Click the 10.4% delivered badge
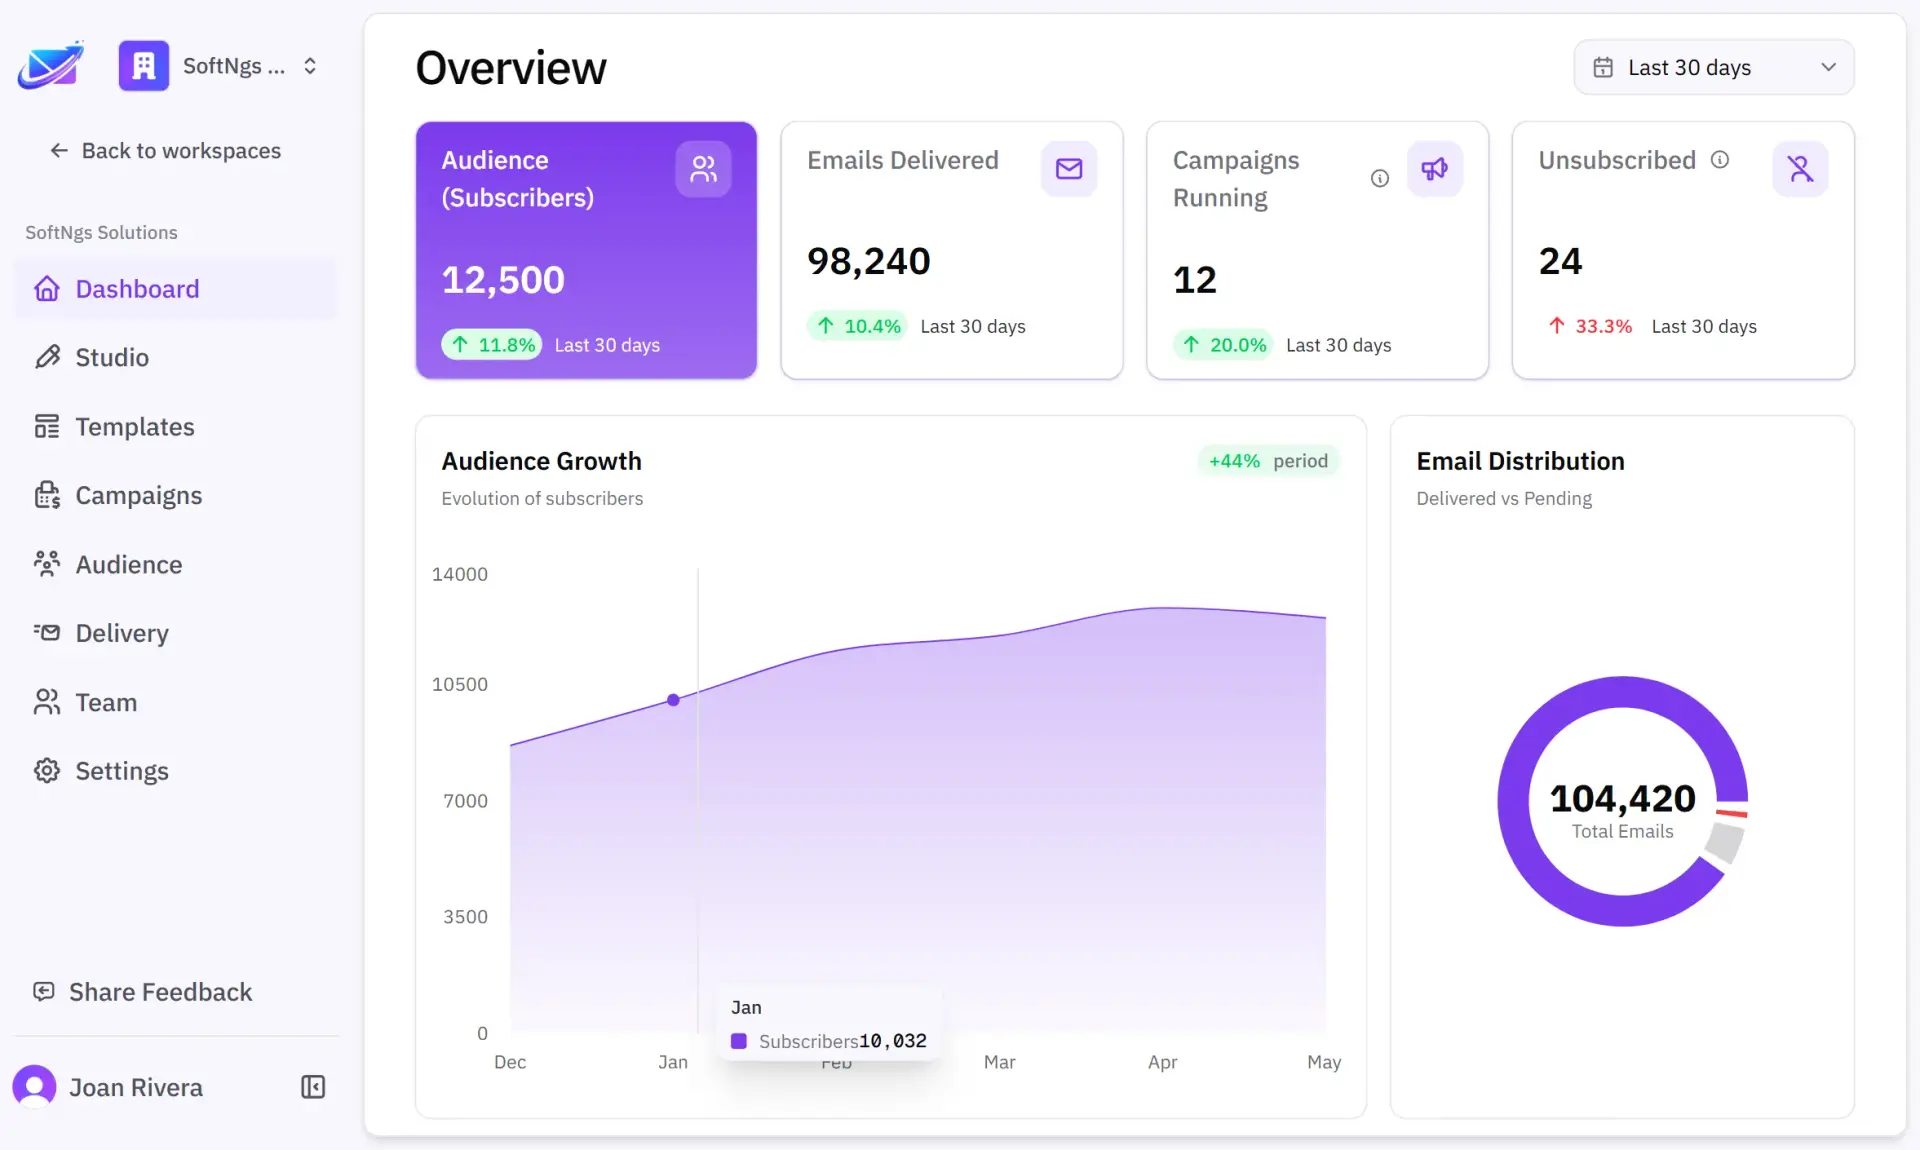 858,326
